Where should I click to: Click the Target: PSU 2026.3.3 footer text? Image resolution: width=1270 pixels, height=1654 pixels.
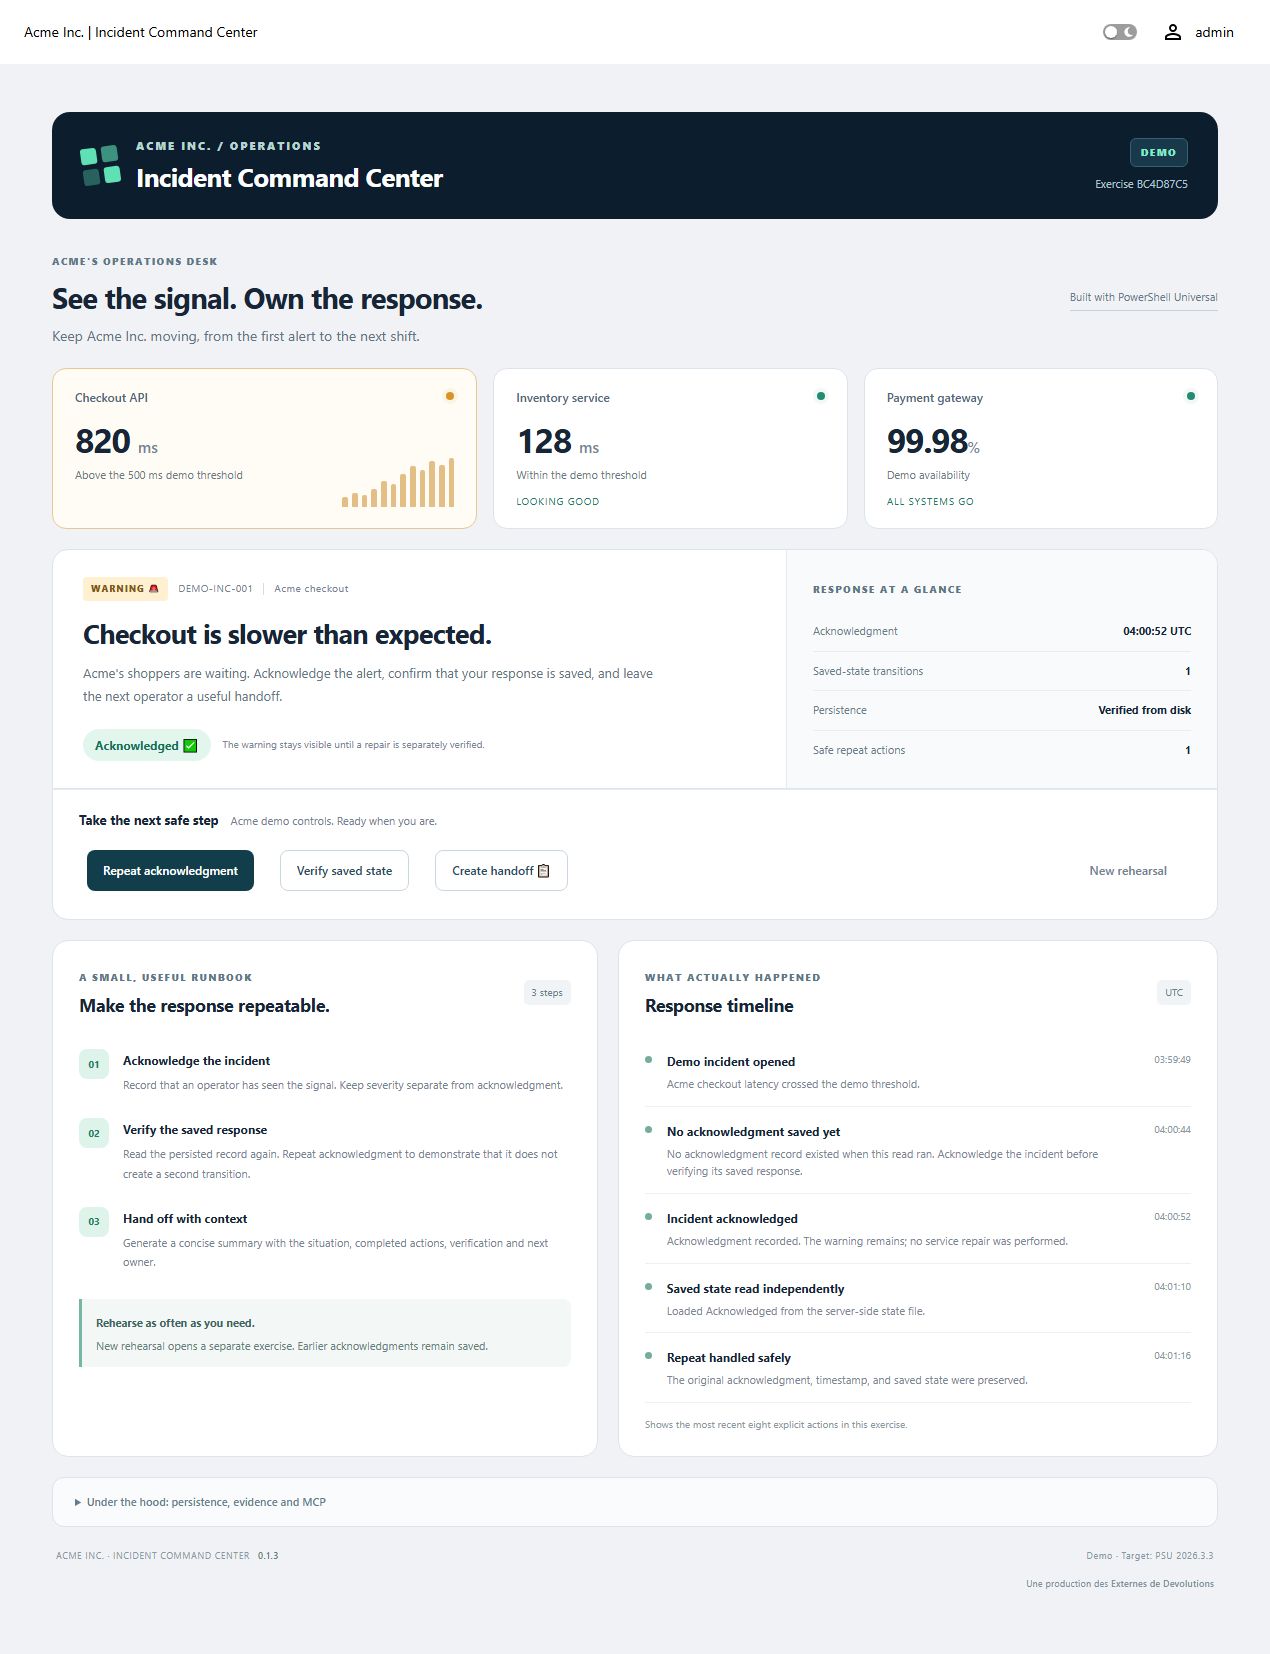[1167, 1555]
